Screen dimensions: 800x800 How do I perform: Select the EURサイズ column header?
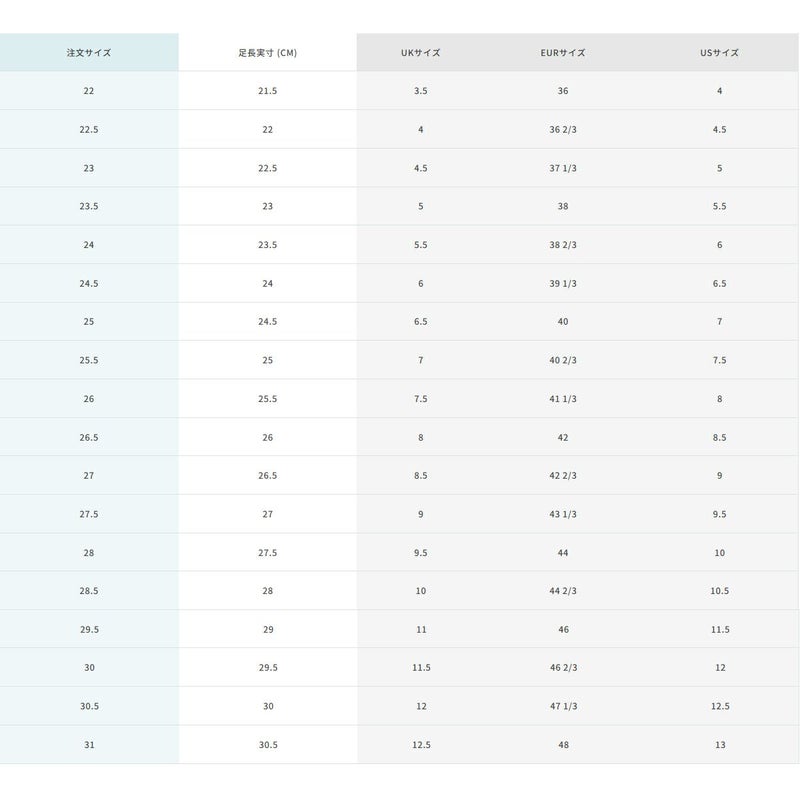[562, 53]
